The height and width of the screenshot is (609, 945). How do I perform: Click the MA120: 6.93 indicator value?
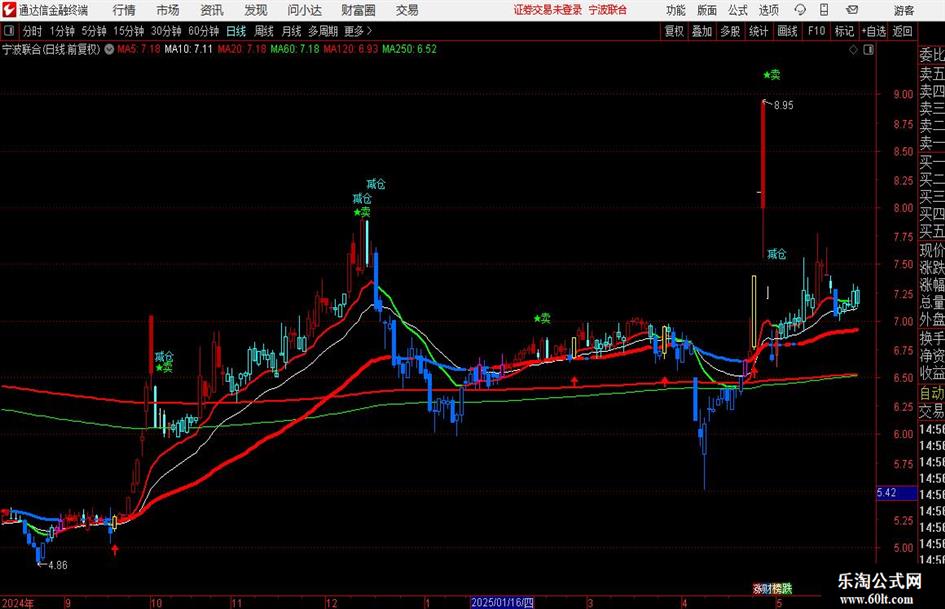coord(351,49)
